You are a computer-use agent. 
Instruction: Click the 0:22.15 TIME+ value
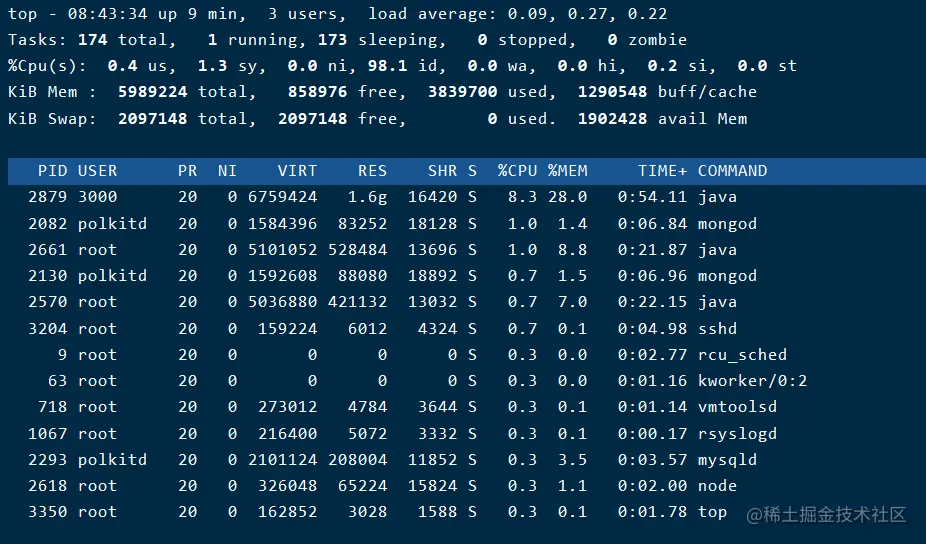(x=653, y=302)
